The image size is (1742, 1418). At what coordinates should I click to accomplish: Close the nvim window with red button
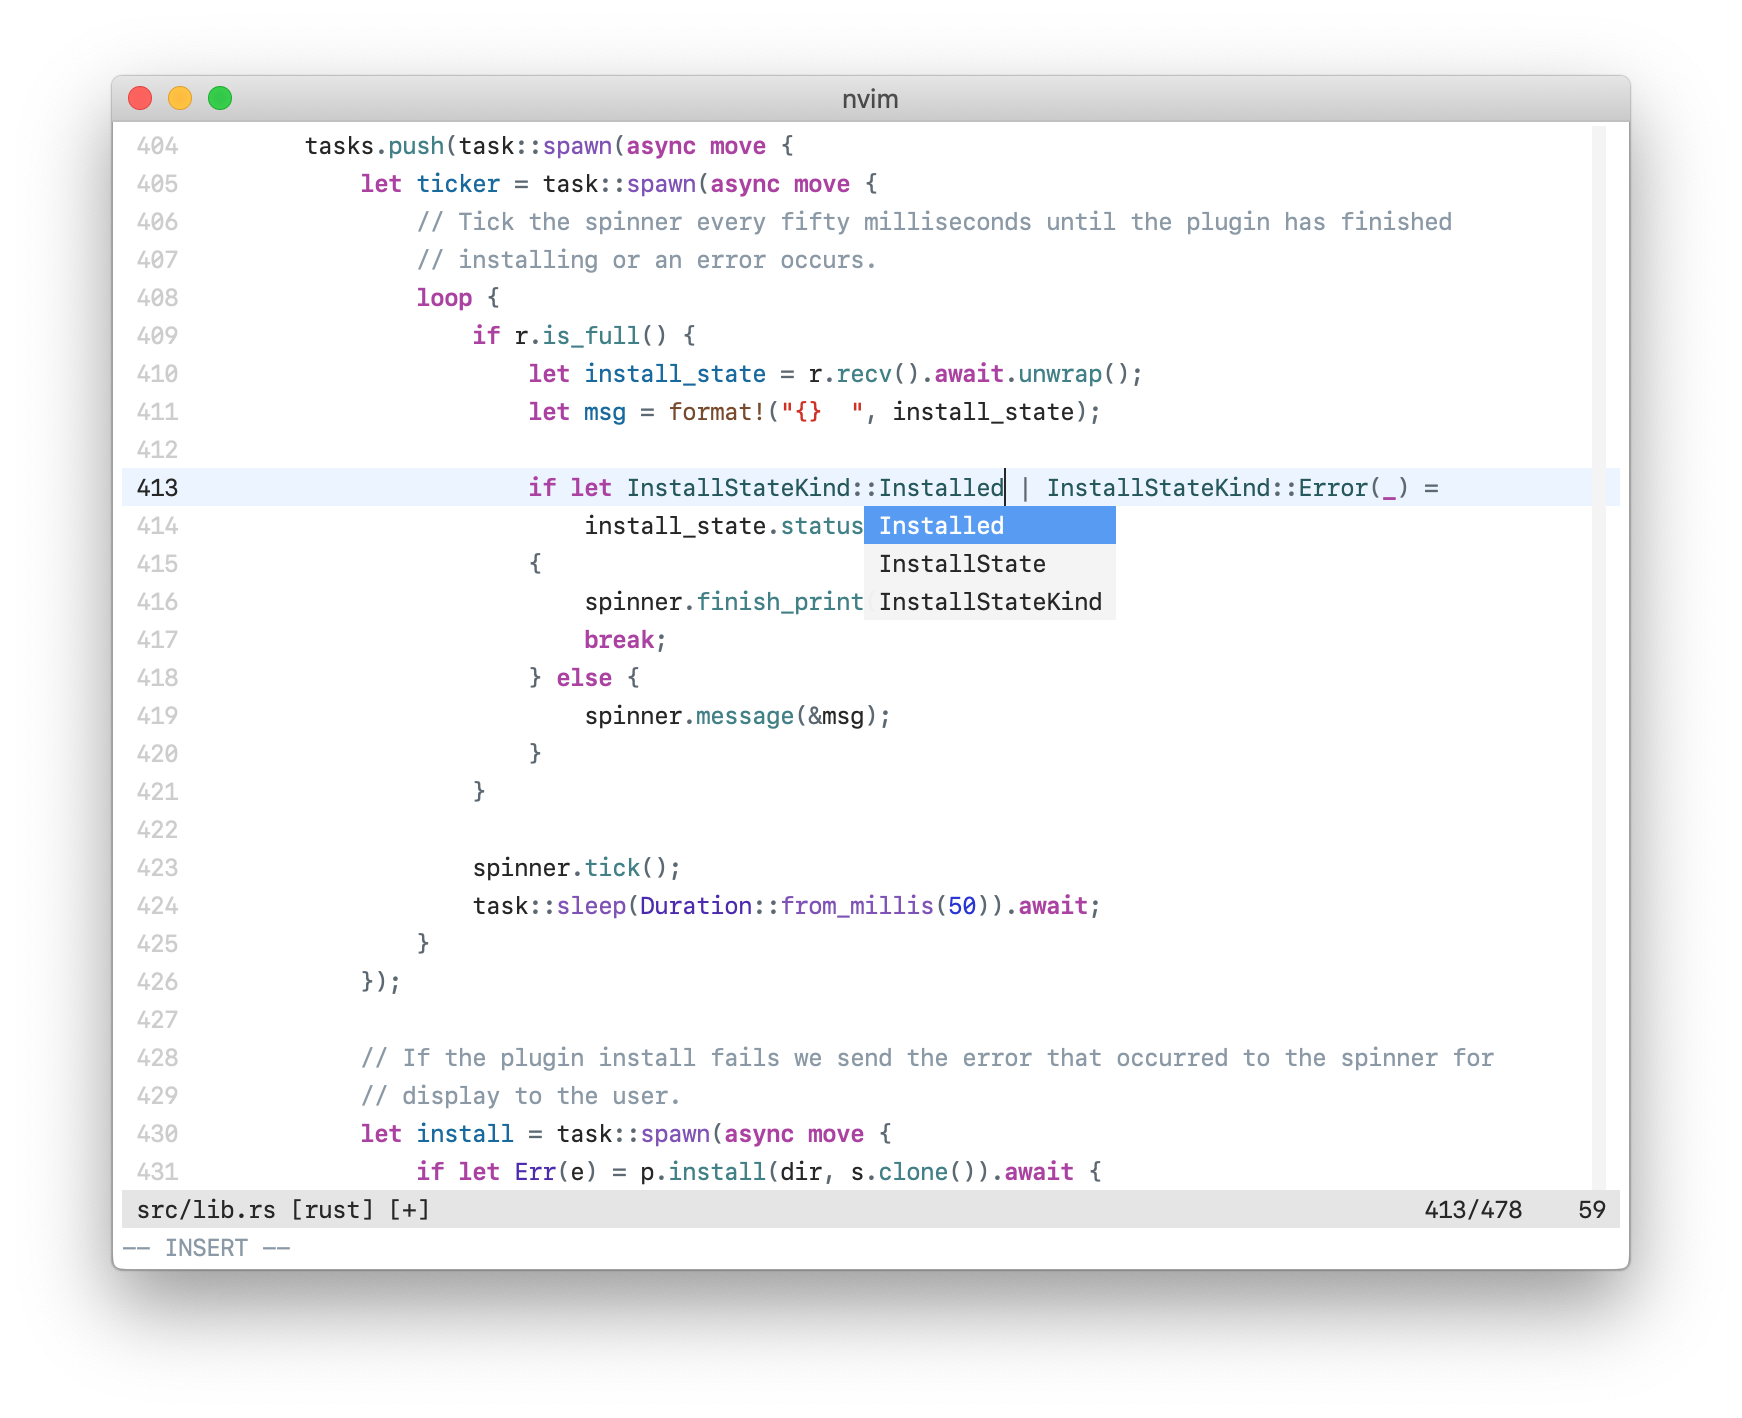[x=140, y=98]
